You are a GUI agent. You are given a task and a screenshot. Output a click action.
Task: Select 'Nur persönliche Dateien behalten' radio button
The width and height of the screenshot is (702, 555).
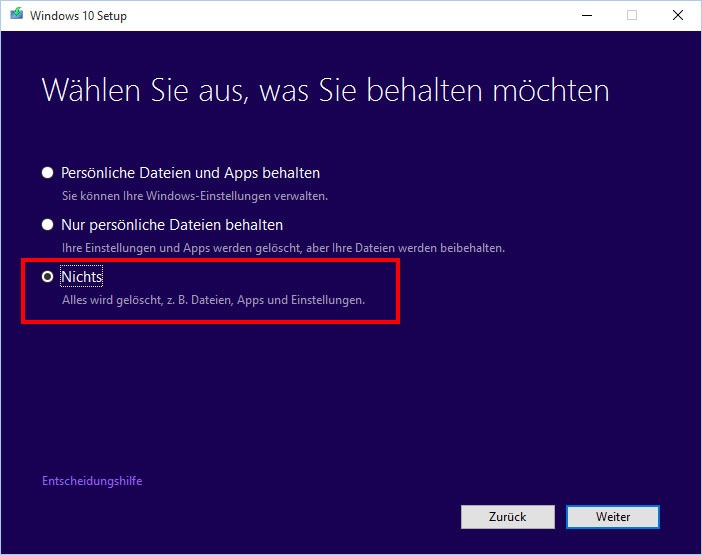point(47,225)
